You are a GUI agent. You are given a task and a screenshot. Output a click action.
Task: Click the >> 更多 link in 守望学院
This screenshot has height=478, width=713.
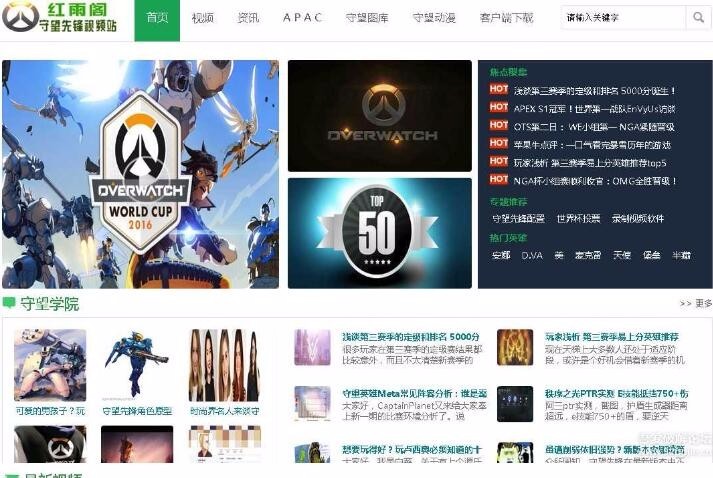click(696, 303)
